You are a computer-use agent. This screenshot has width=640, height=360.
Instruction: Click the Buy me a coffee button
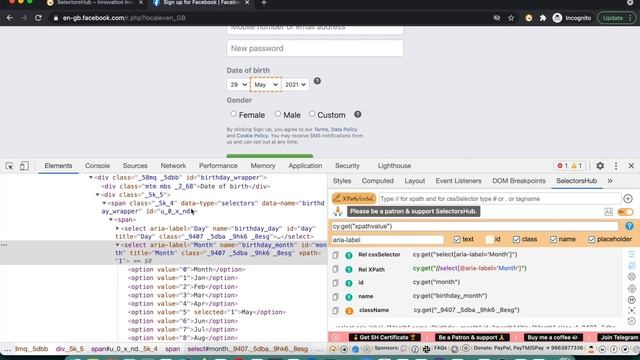552,338
